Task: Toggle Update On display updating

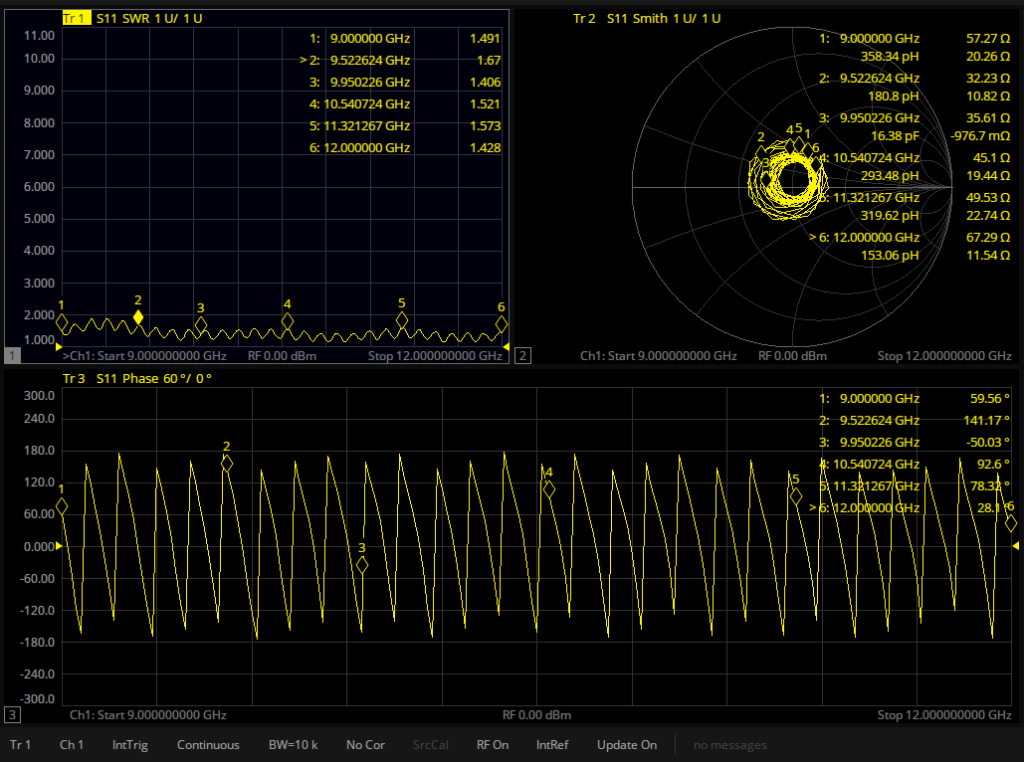Action: click(x=627, y=744)
